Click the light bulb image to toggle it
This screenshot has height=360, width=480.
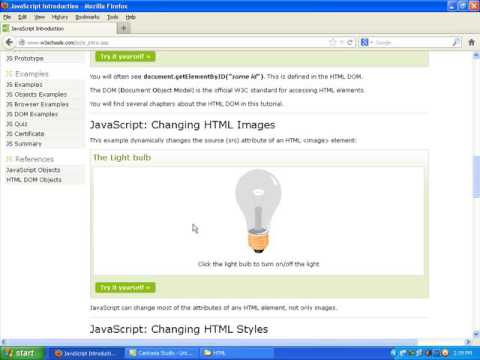(x=258, y=211)
